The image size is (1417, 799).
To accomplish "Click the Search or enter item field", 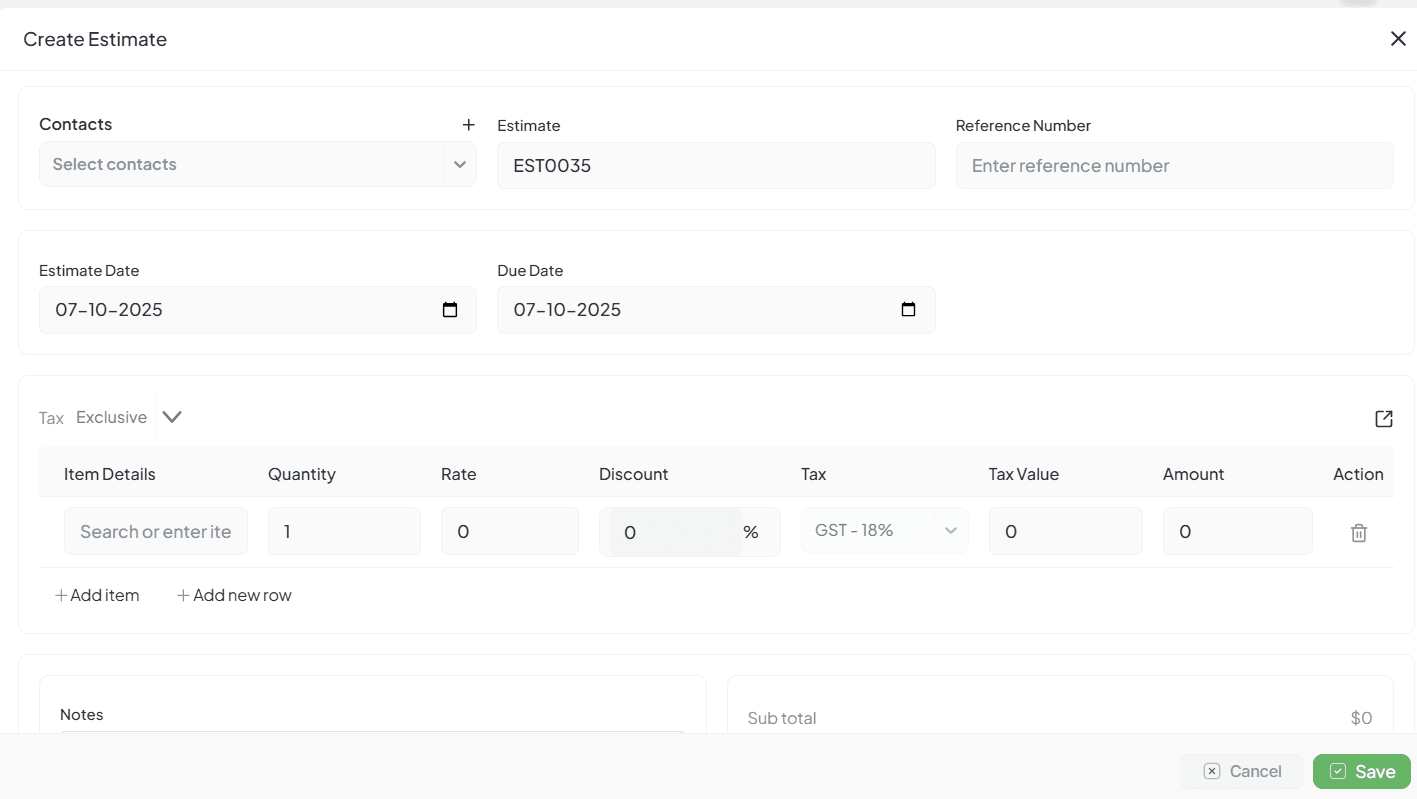I will click(x=156, y=532).
